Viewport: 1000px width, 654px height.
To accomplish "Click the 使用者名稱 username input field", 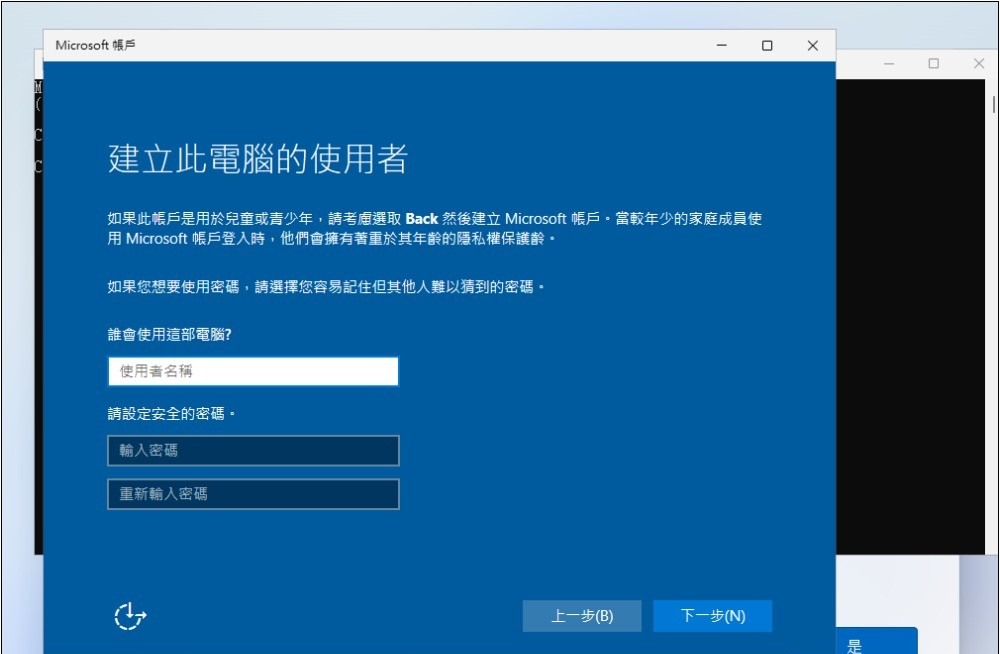I will [x=253, y=371].
